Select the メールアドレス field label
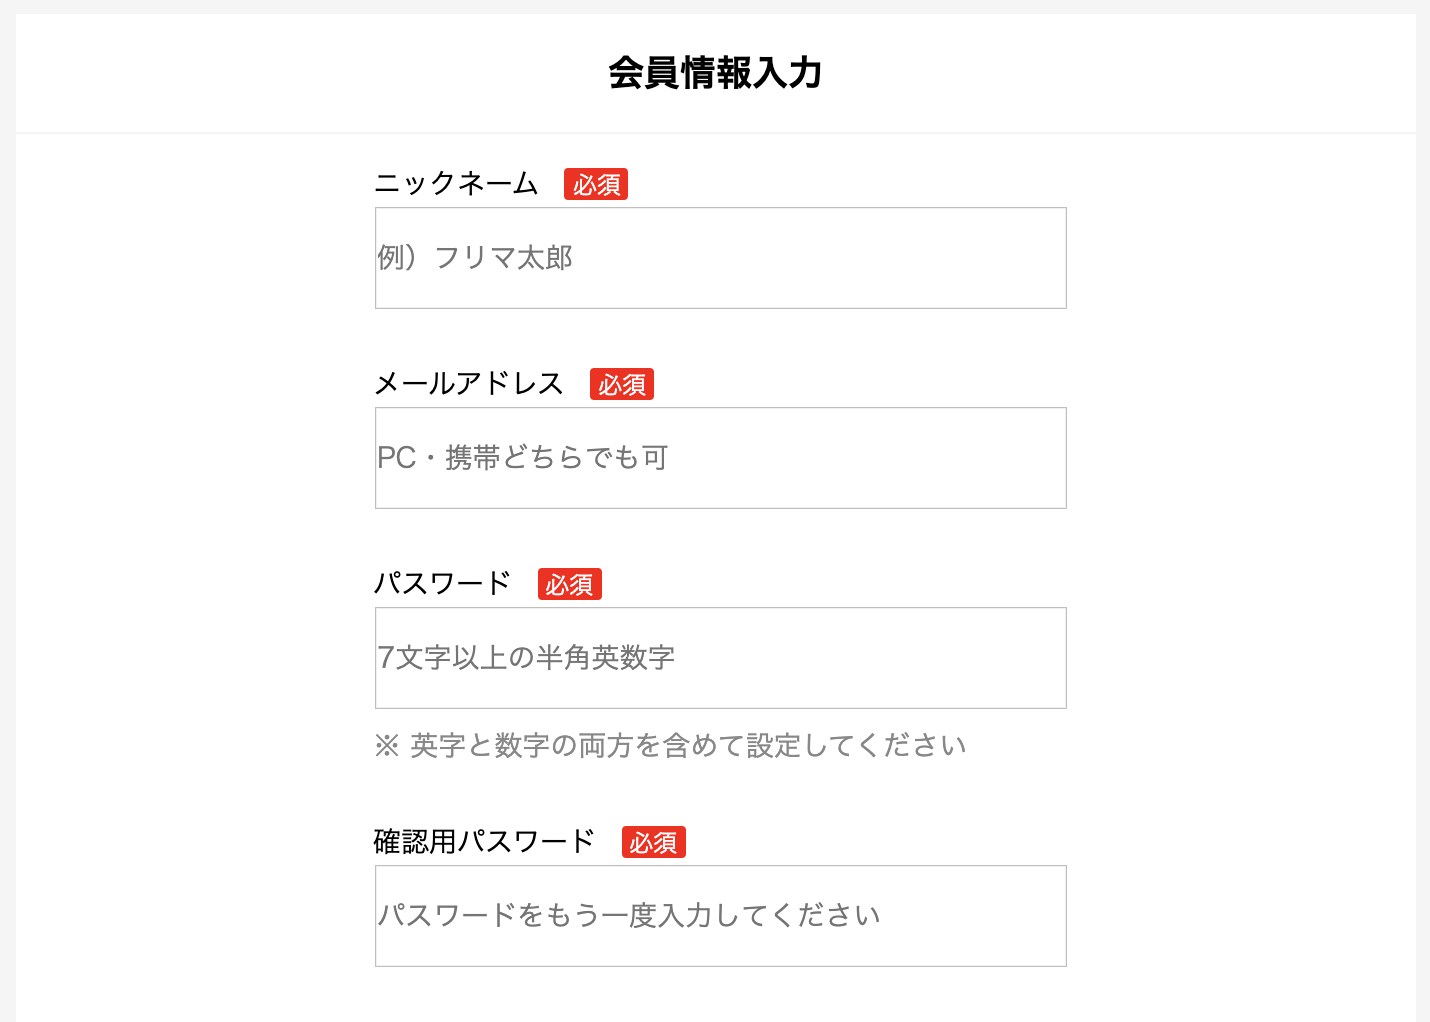Image resolution: width=1430 pixels, height=1022 pixels. [x=469, y=382]
